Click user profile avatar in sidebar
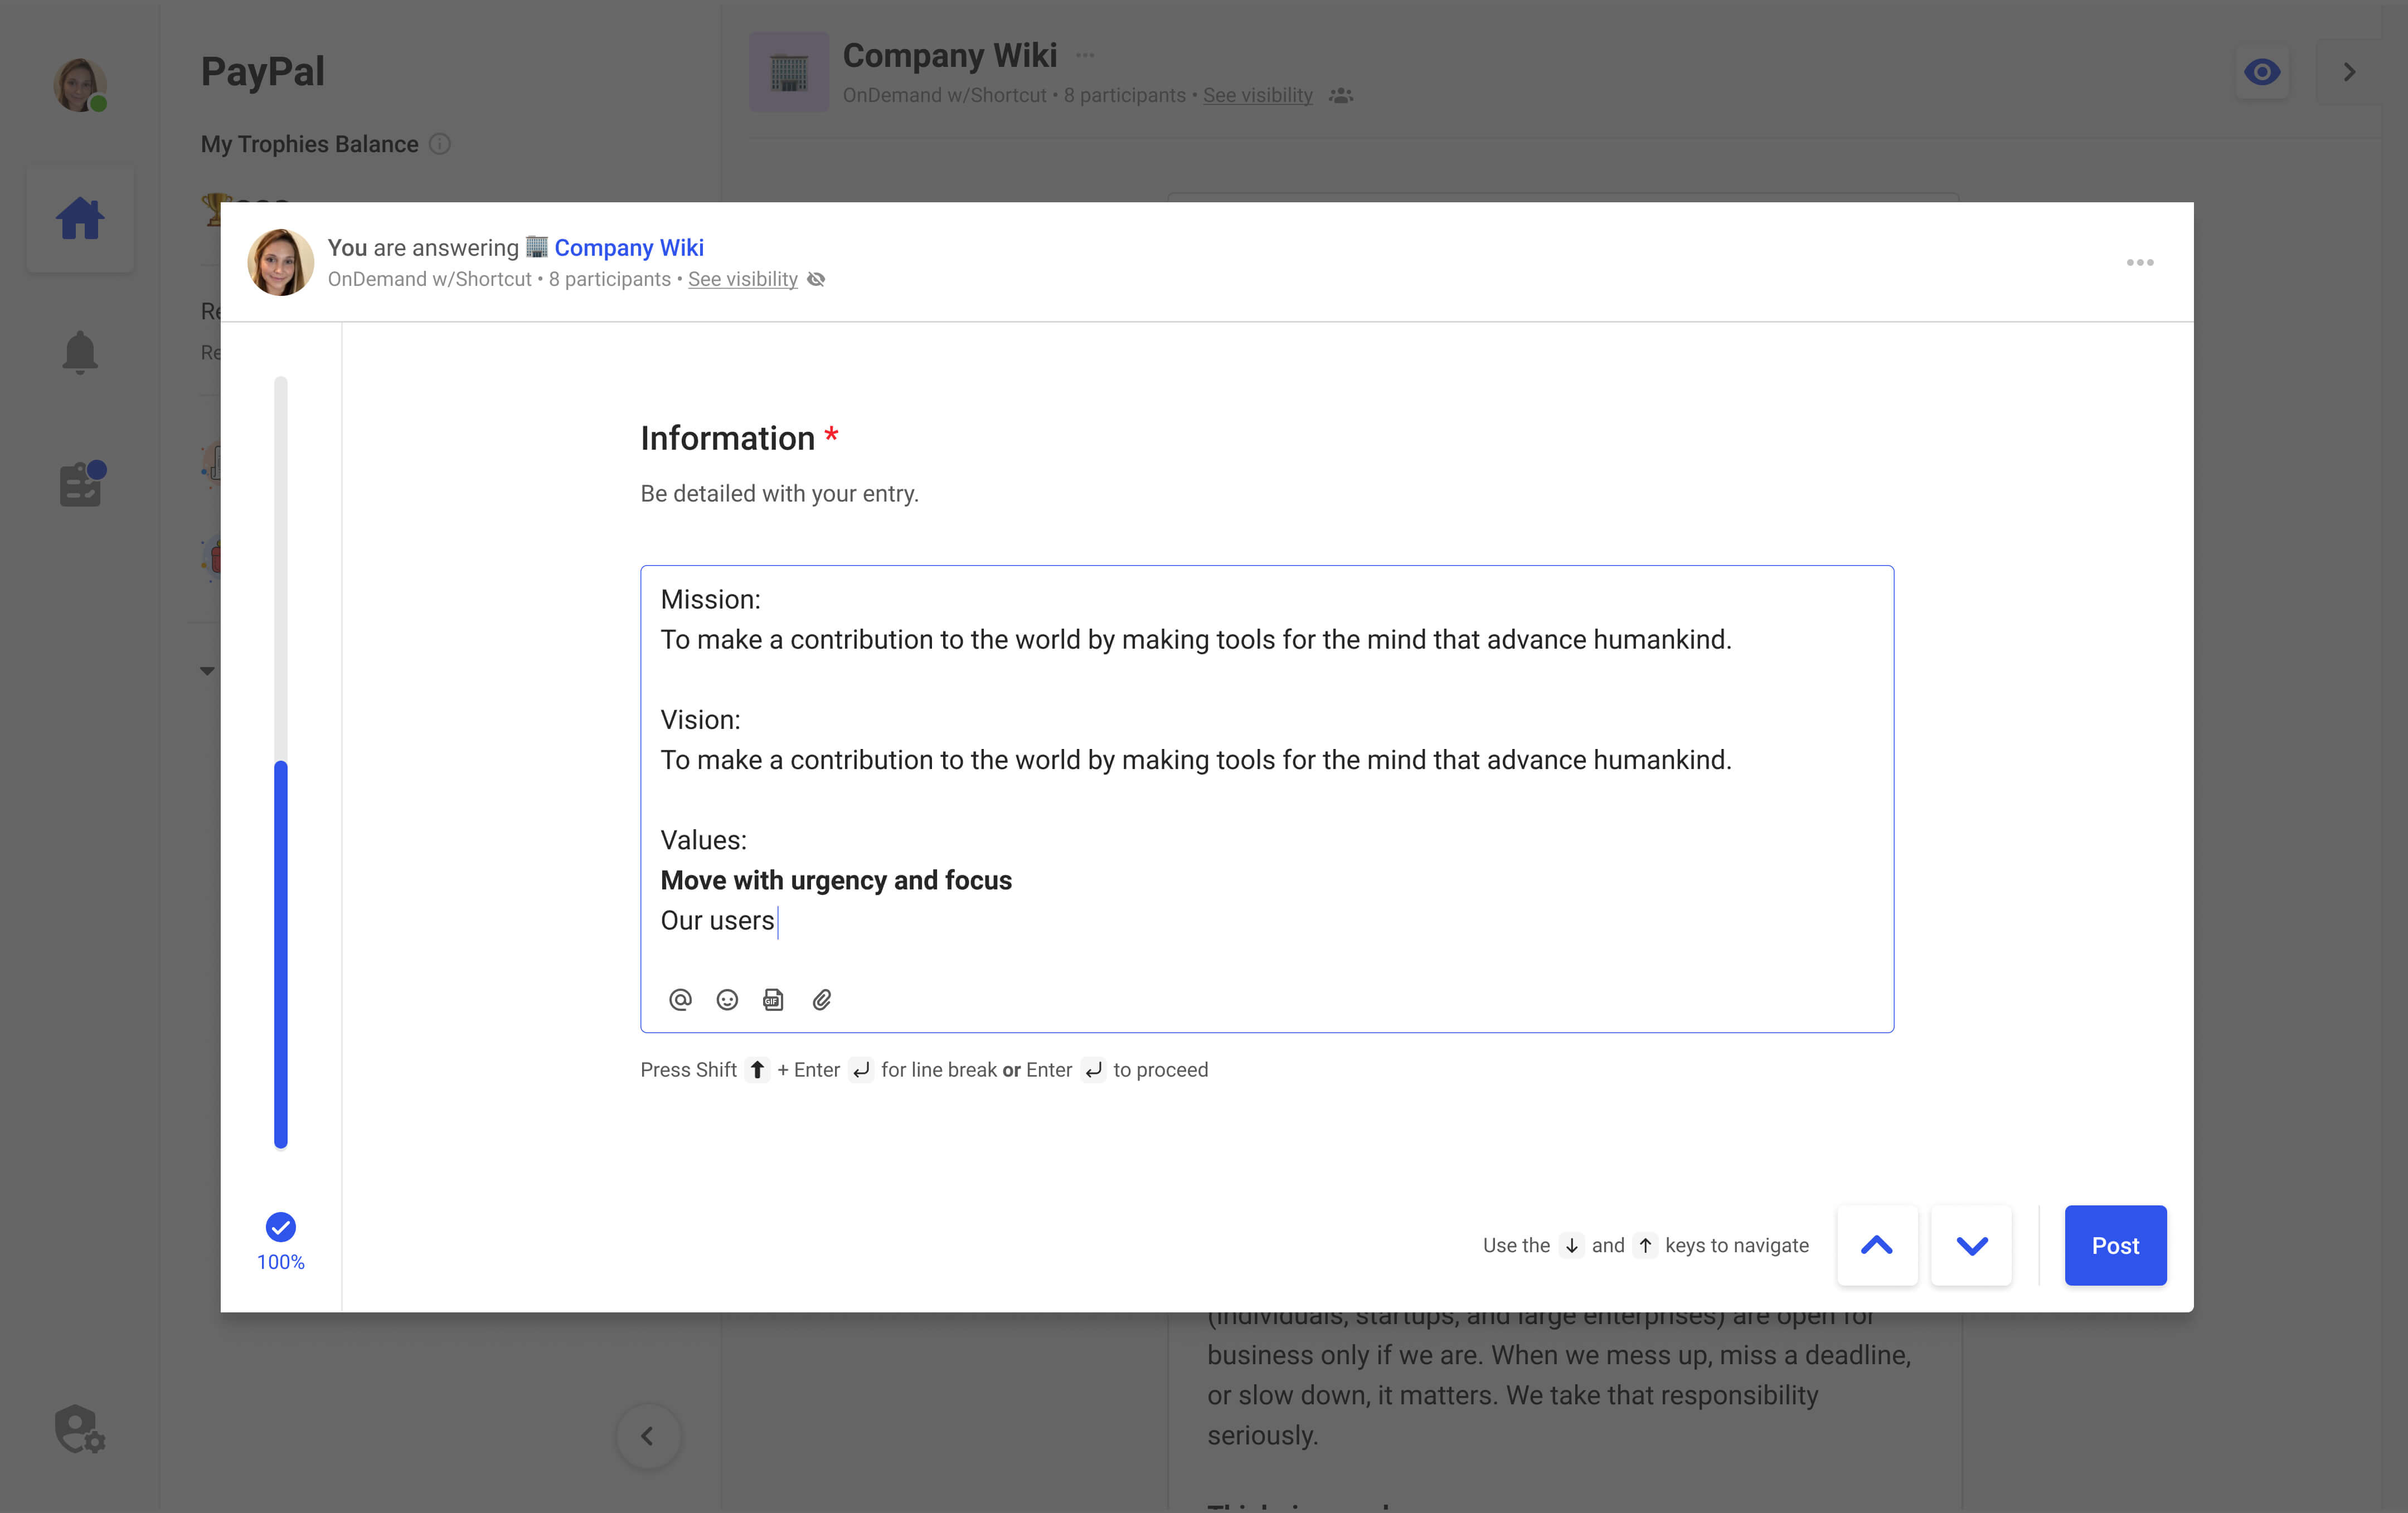2408x1513 pixels. (x=80, y=85)
